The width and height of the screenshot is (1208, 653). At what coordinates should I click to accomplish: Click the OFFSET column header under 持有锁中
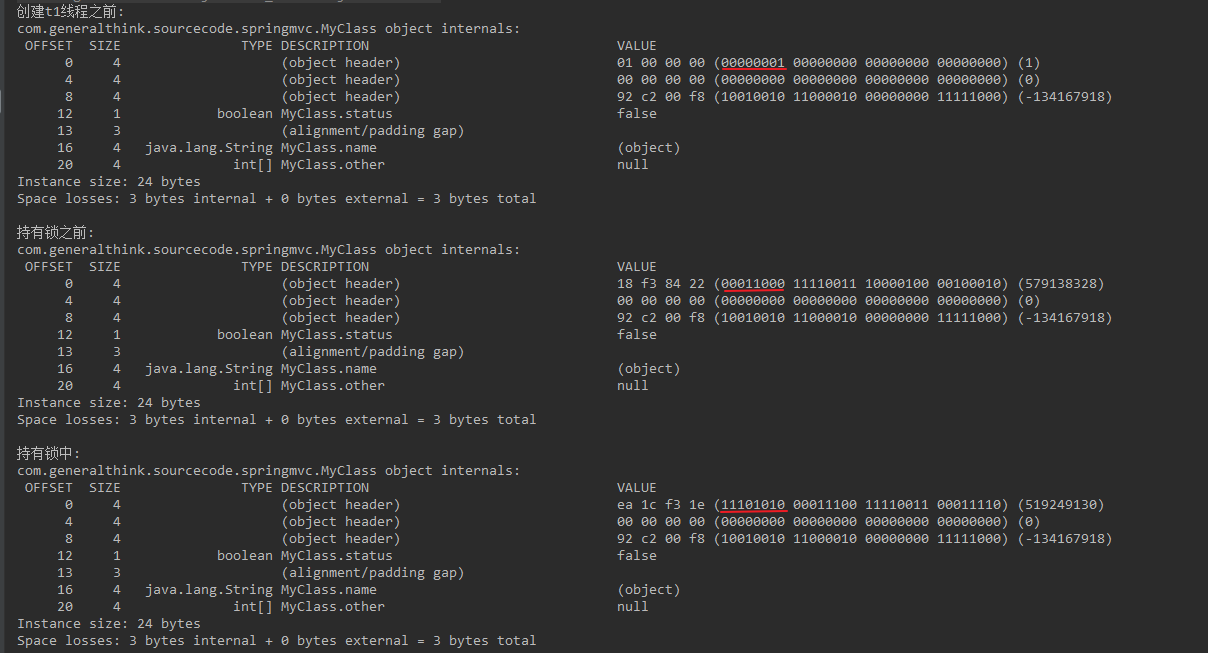pyautogui.click(x=48, y=488)
